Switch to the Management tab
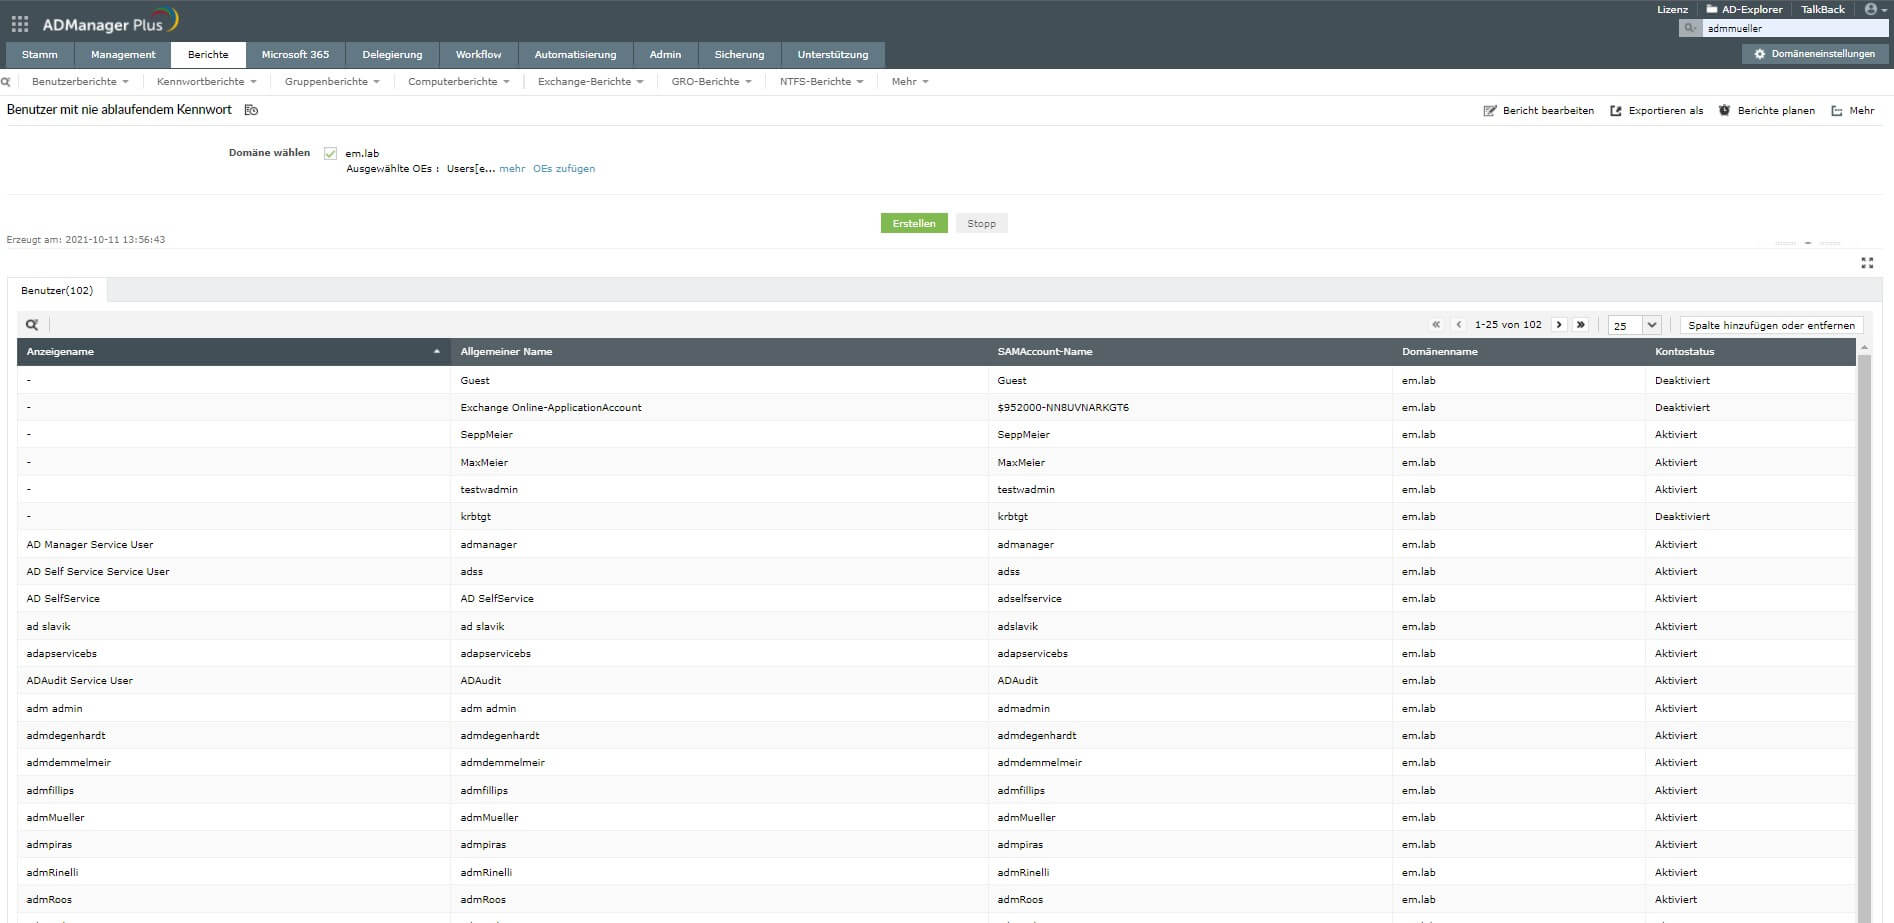Viewport: 1894px width, 923px height. (123, 55)
